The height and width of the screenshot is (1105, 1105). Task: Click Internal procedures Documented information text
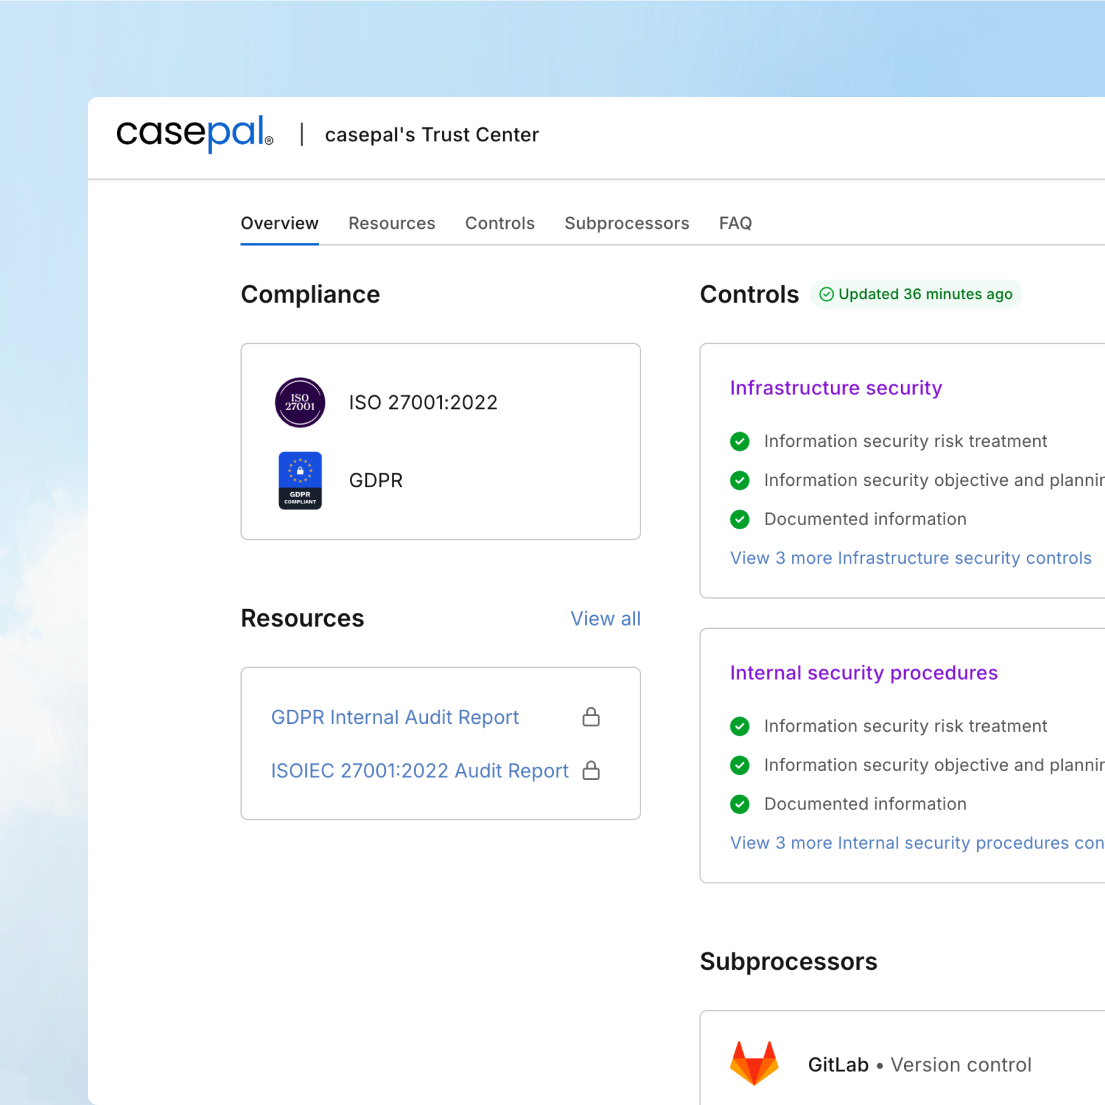(x=865, y=804)
